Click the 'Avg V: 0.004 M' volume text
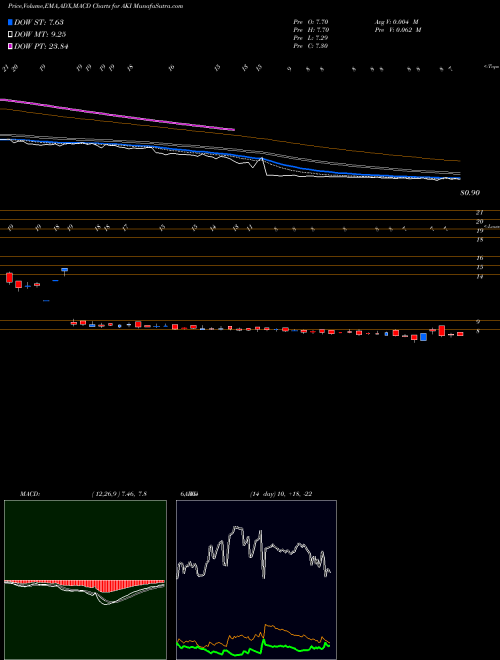 coord(396,22)
